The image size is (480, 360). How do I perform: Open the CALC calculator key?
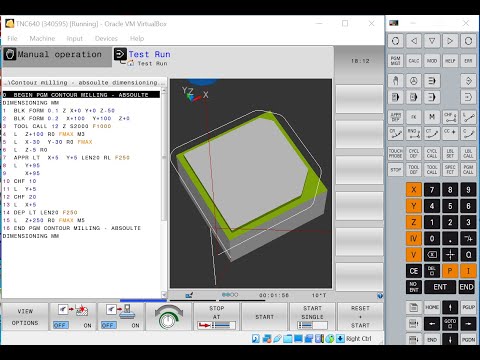pyautogui.click(x=414, y=61)
